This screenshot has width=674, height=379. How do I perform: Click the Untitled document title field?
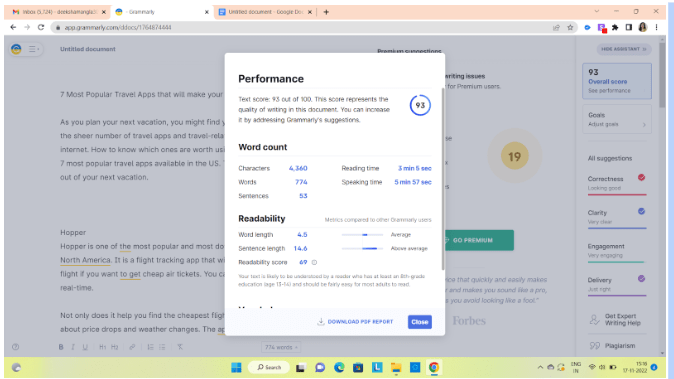coord(88,49)
